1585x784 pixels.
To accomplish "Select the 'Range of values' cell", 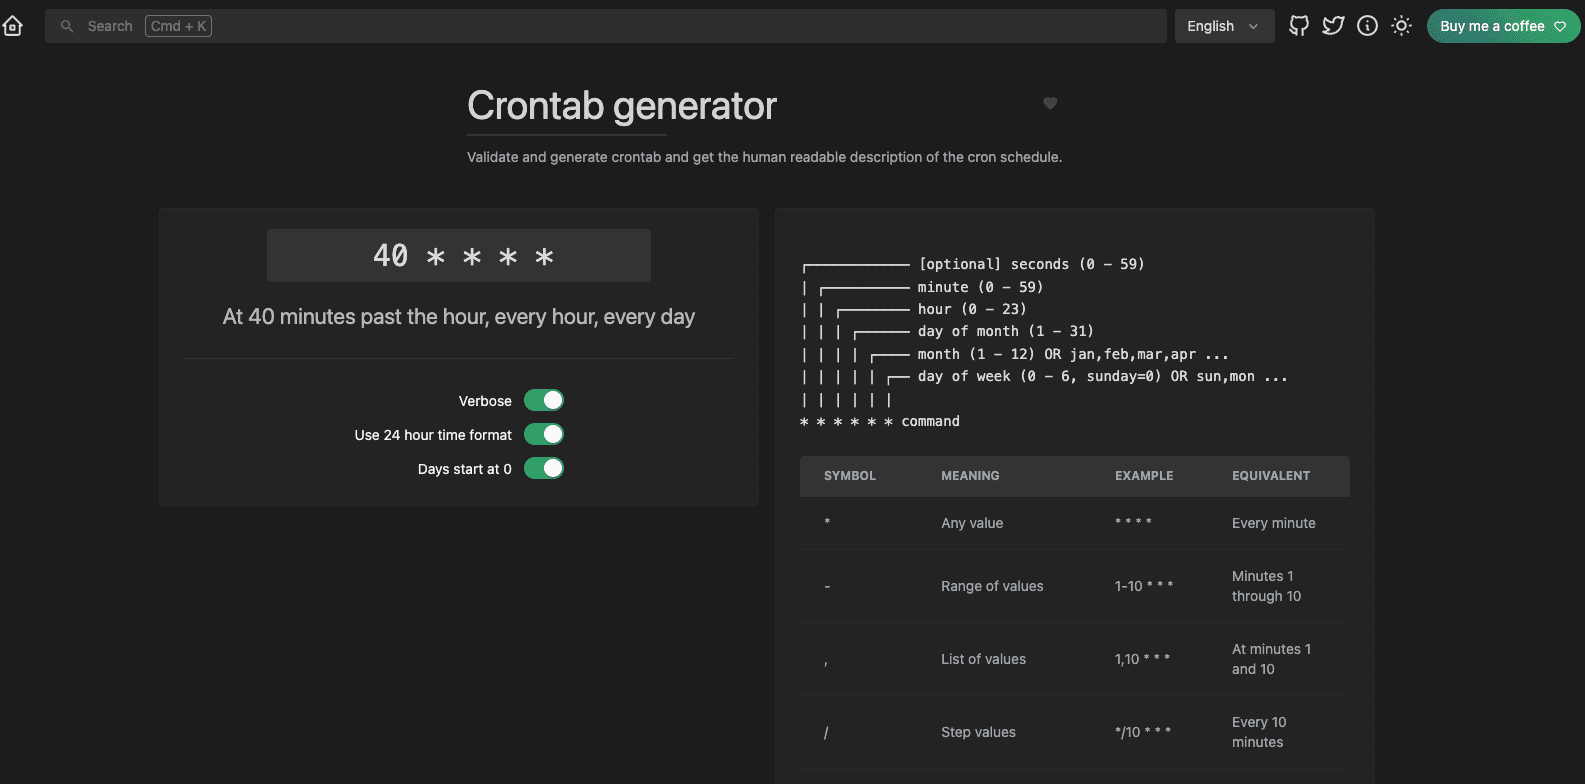I will click(x=992, y=586).
